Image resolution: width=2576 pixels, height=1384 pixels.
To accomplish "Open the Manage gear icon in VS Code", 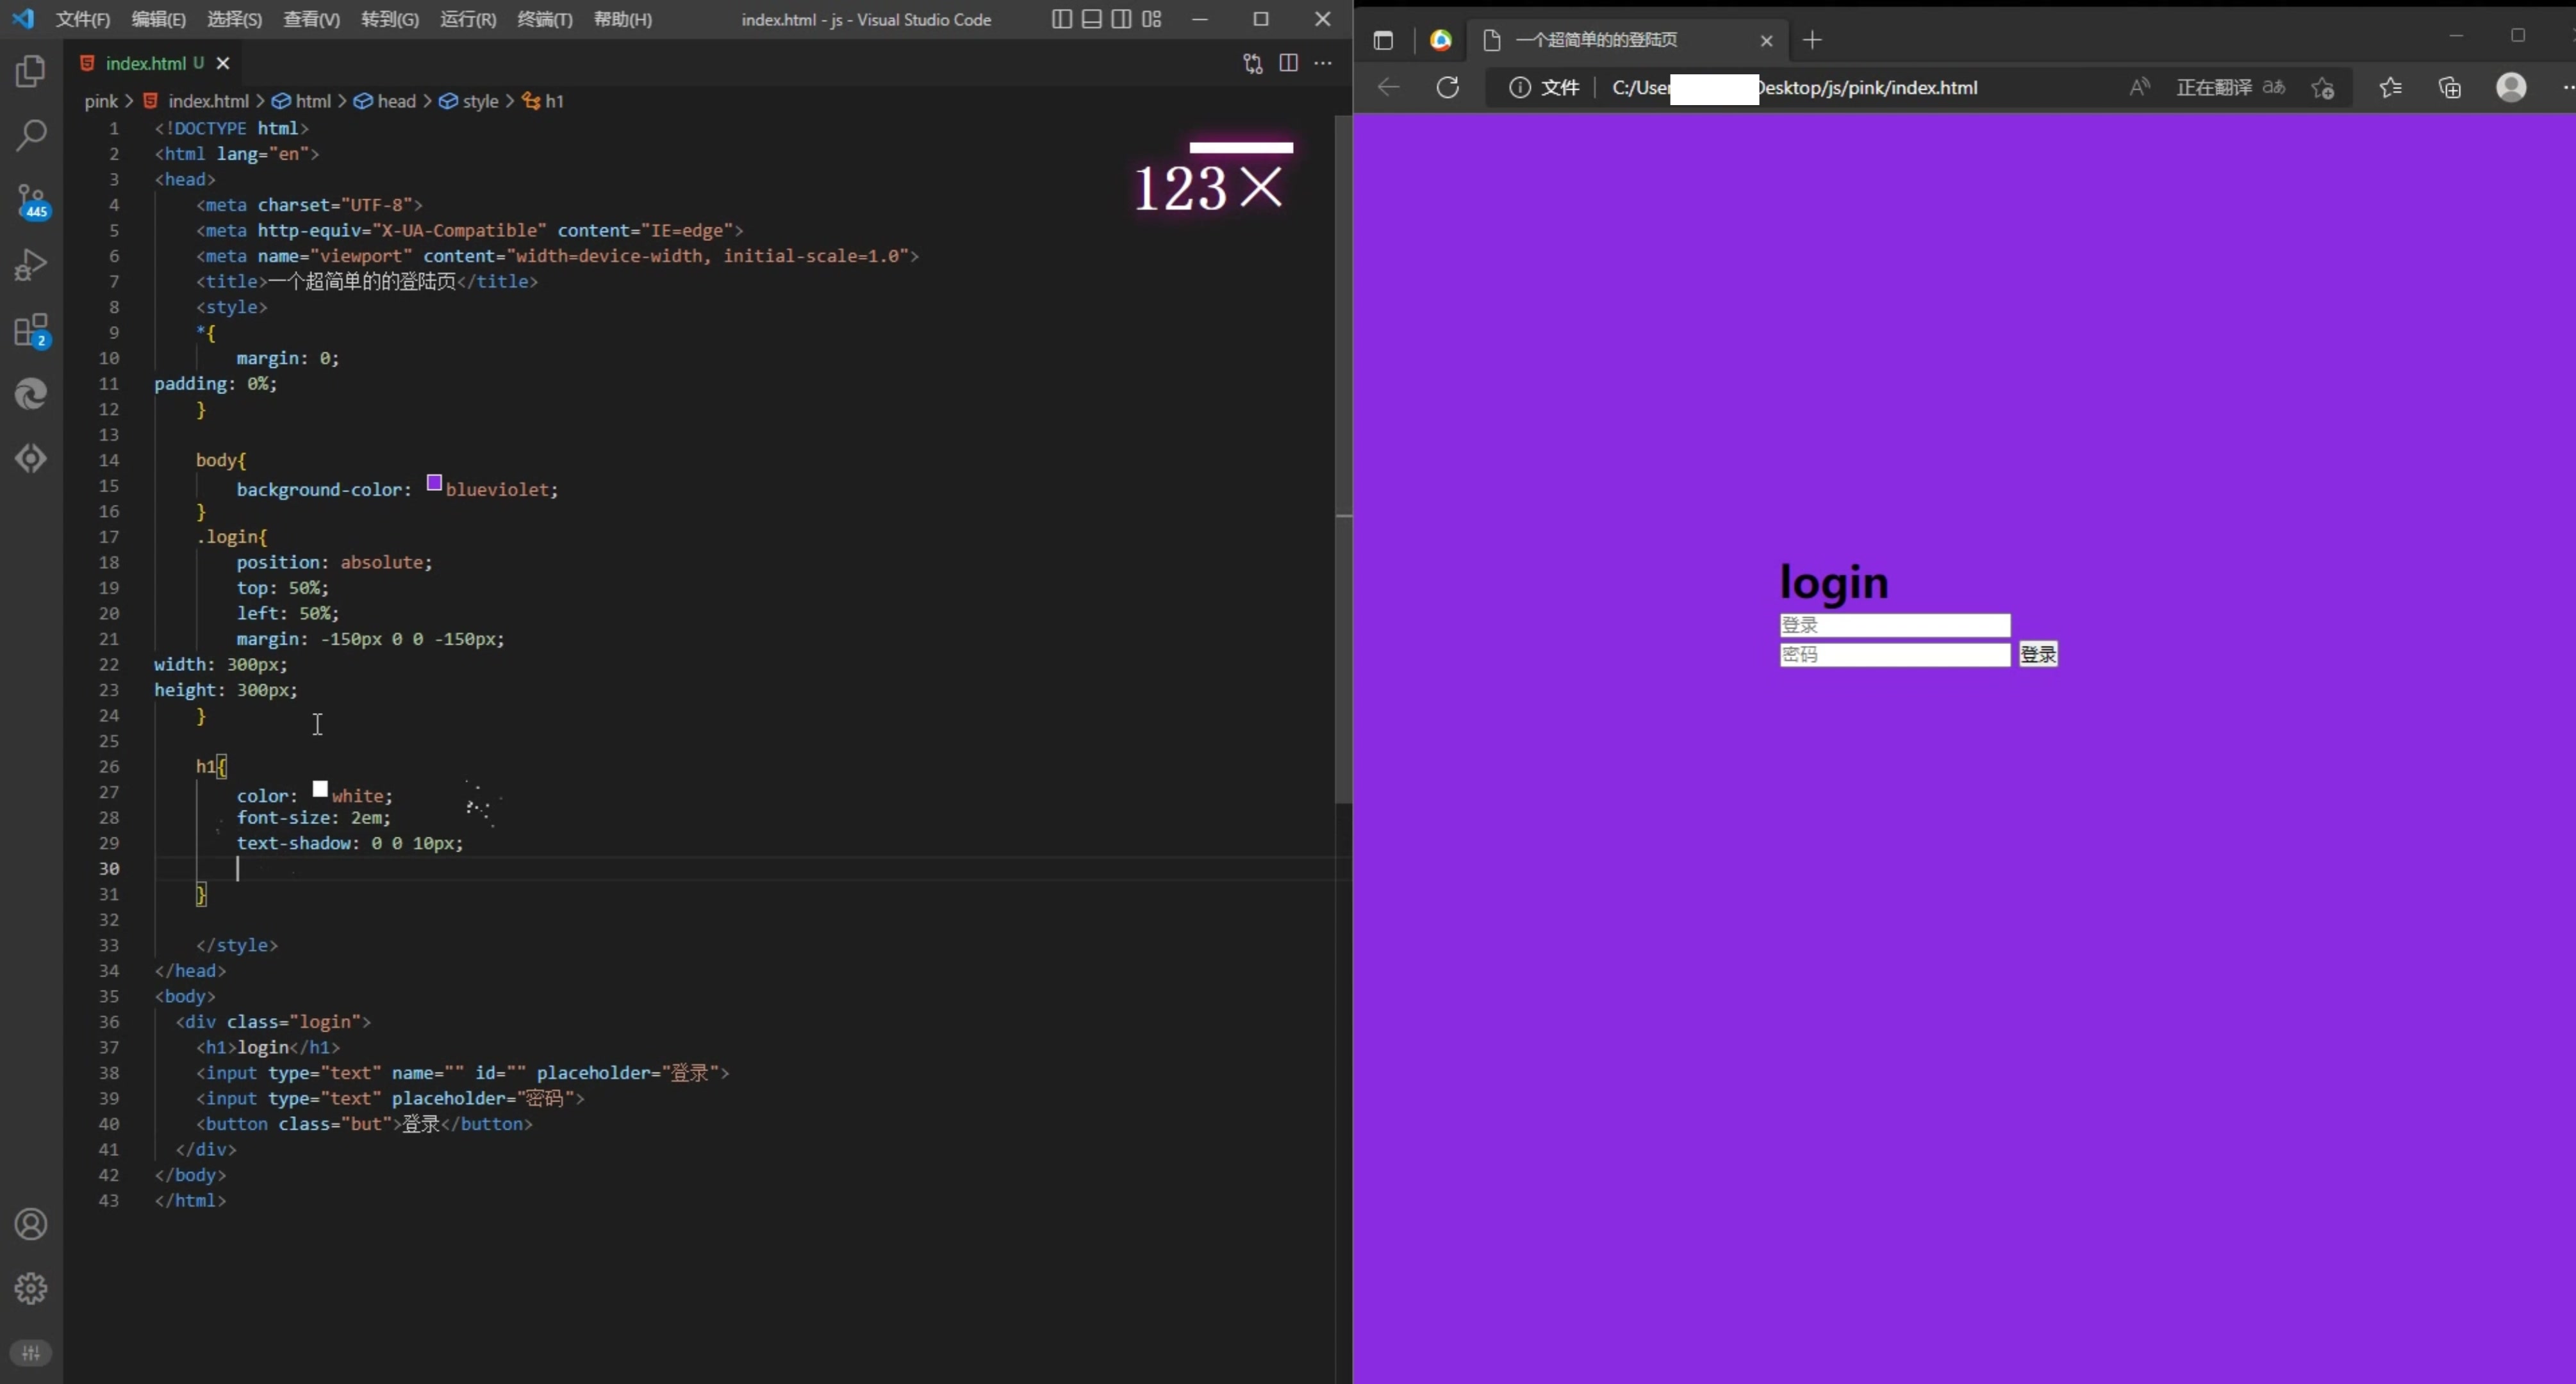I will click(31, 1288).
